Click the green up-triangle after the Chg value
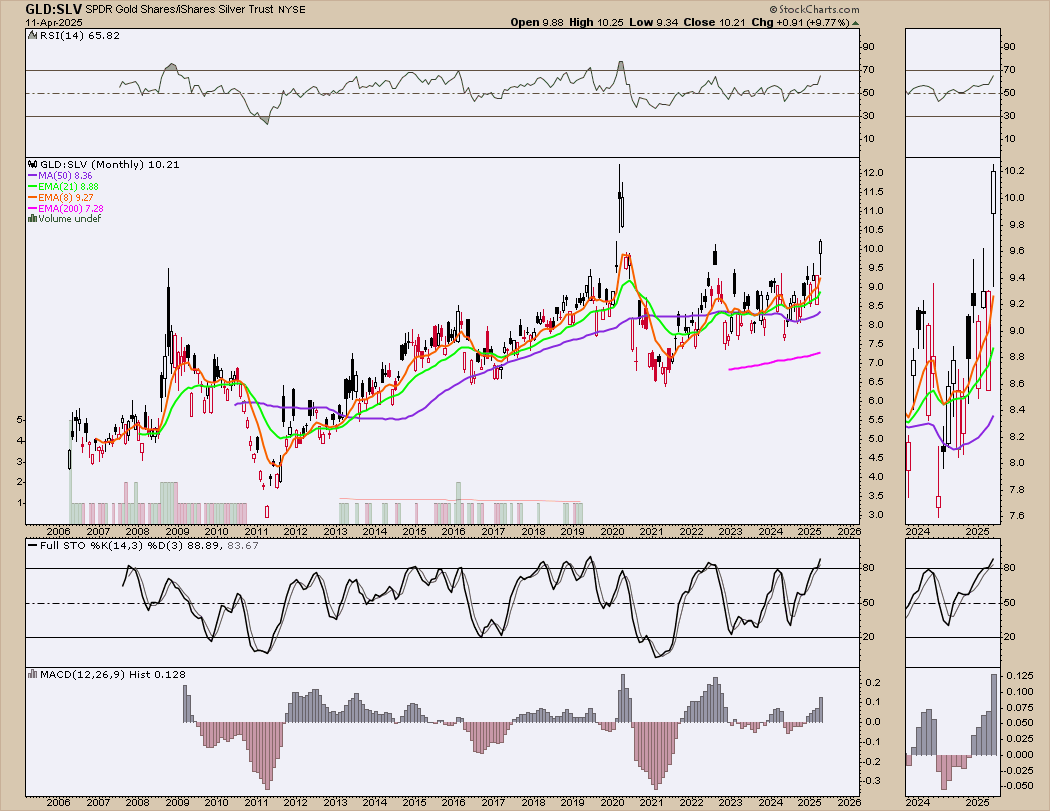Screen dimensions: 1050x811 [855, 22]
